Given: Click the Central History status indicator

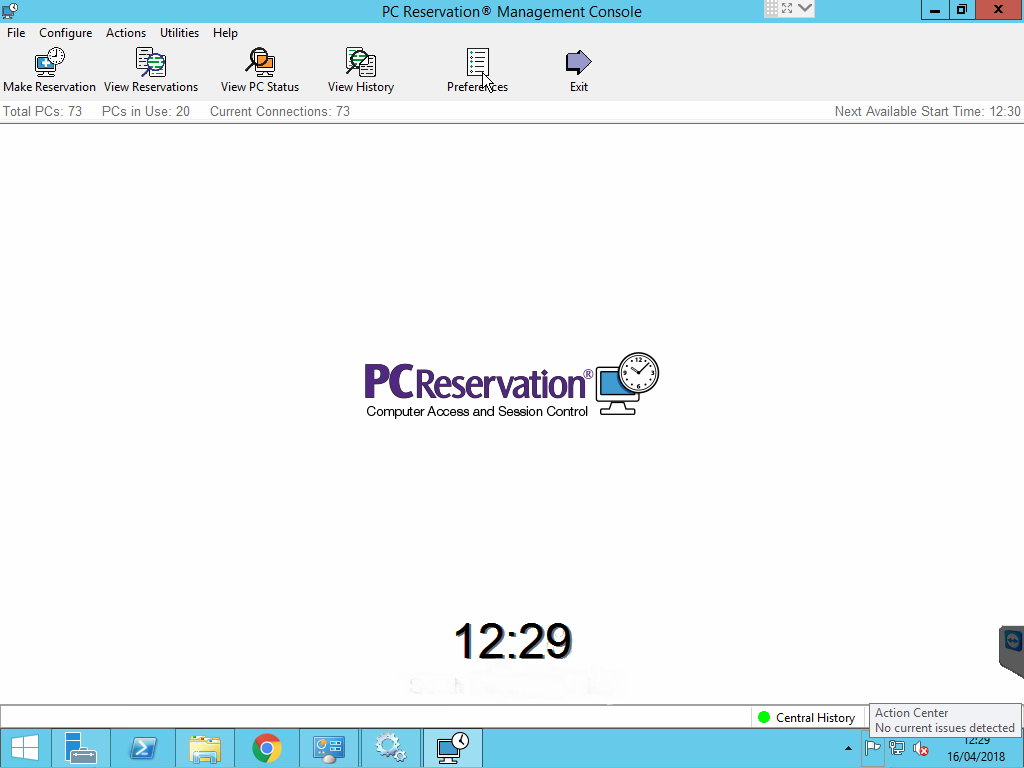Looking at the screenshot, I should (x=807, y=718).
